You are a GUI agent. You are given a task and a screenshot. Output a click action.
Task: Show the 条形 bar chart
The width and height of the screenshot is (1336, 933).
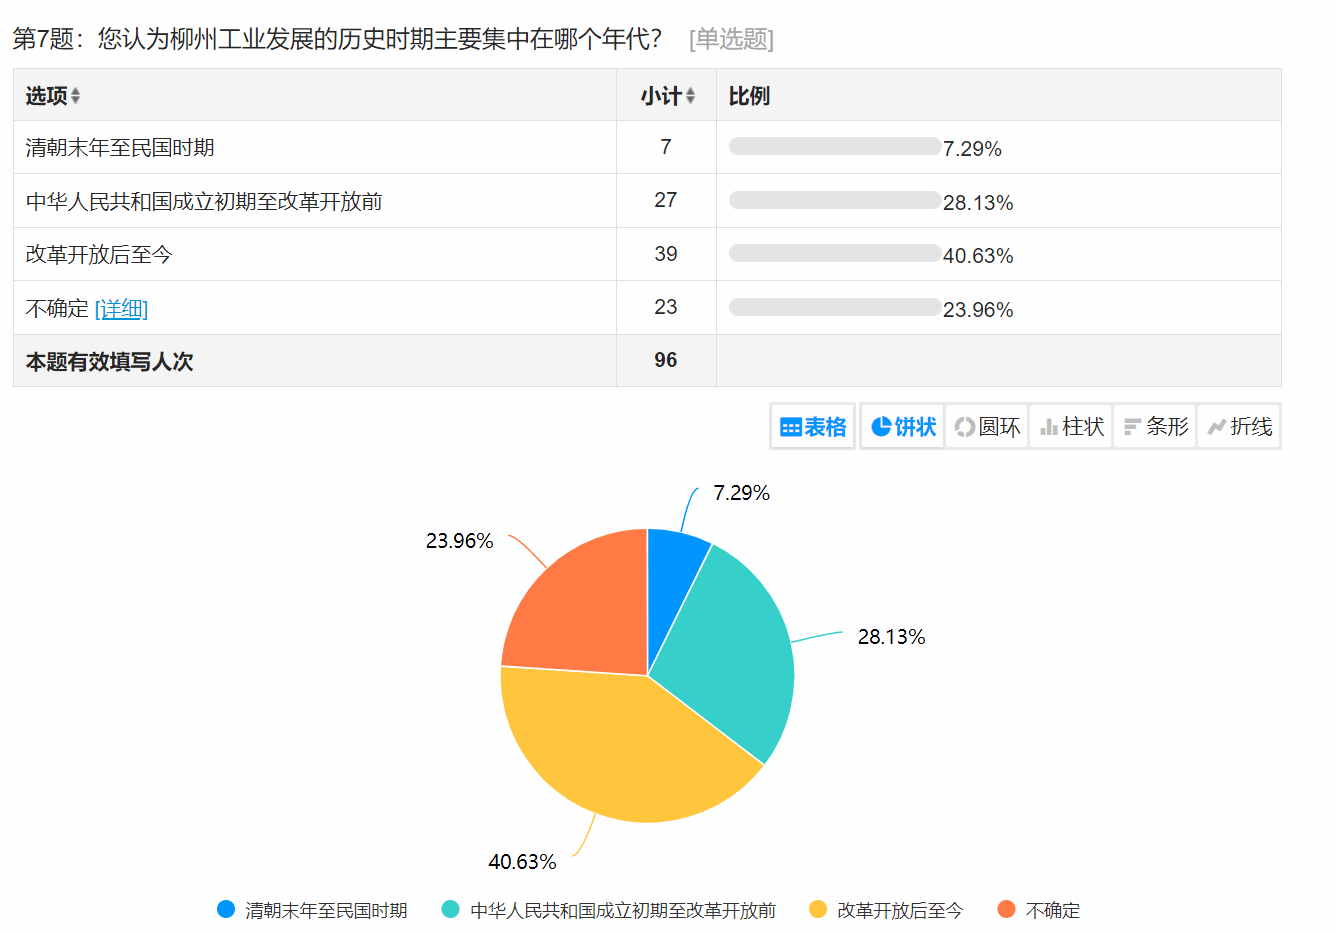point(1155,427)
